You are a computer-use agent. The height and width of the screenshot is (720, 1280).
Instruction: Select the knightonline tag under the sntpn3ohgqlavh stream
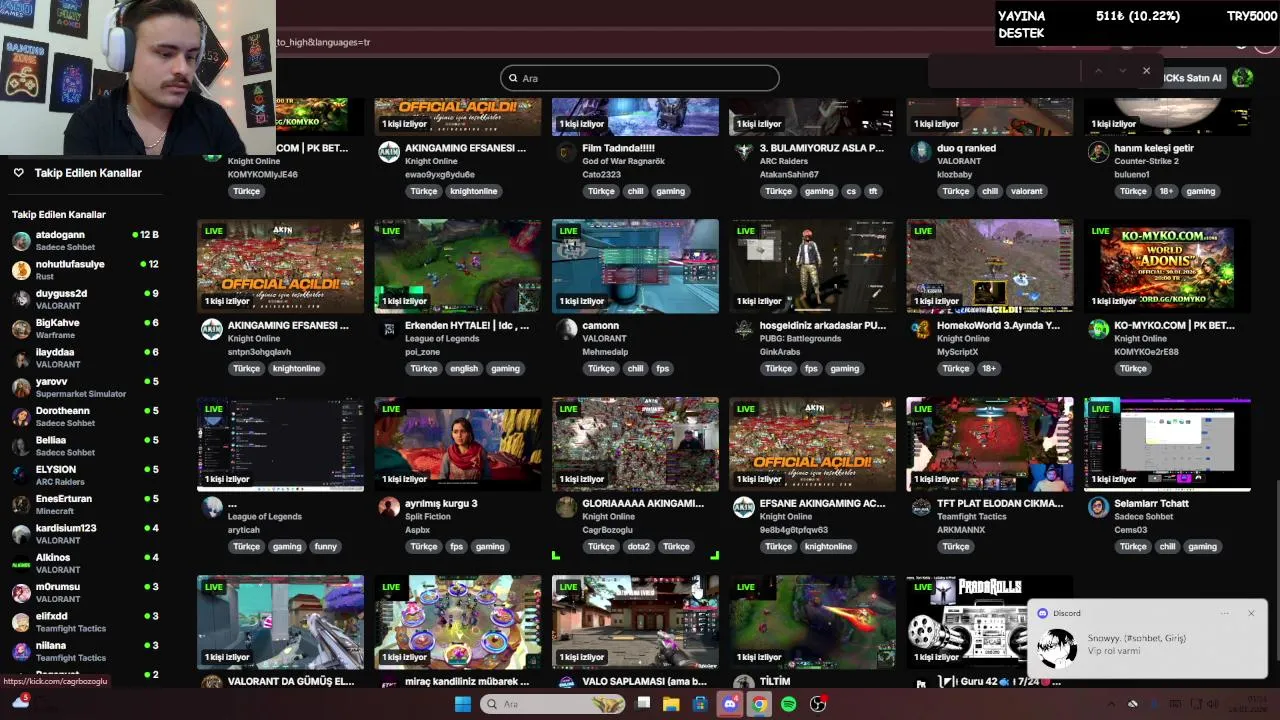[296, 368]
